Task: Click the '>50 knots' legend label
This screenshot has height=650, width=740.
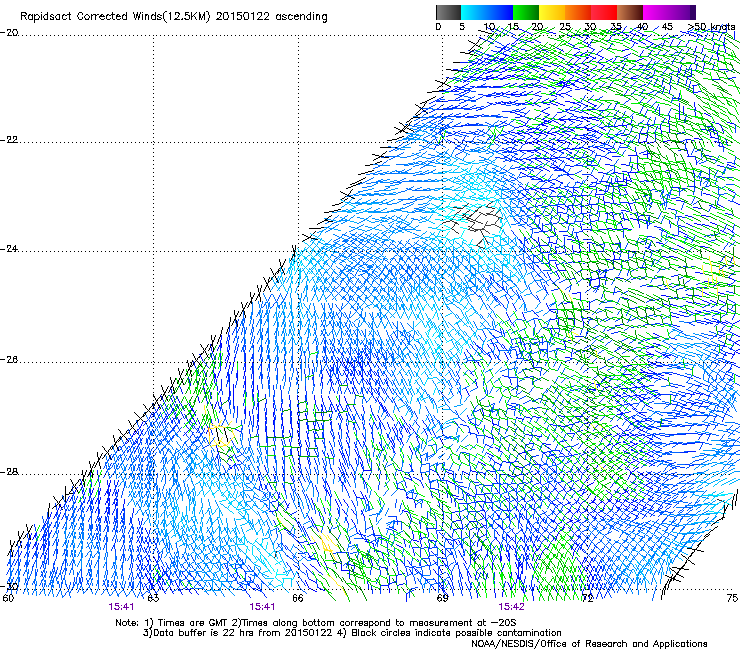Action: pyautogui.click(x=711, y=27)
